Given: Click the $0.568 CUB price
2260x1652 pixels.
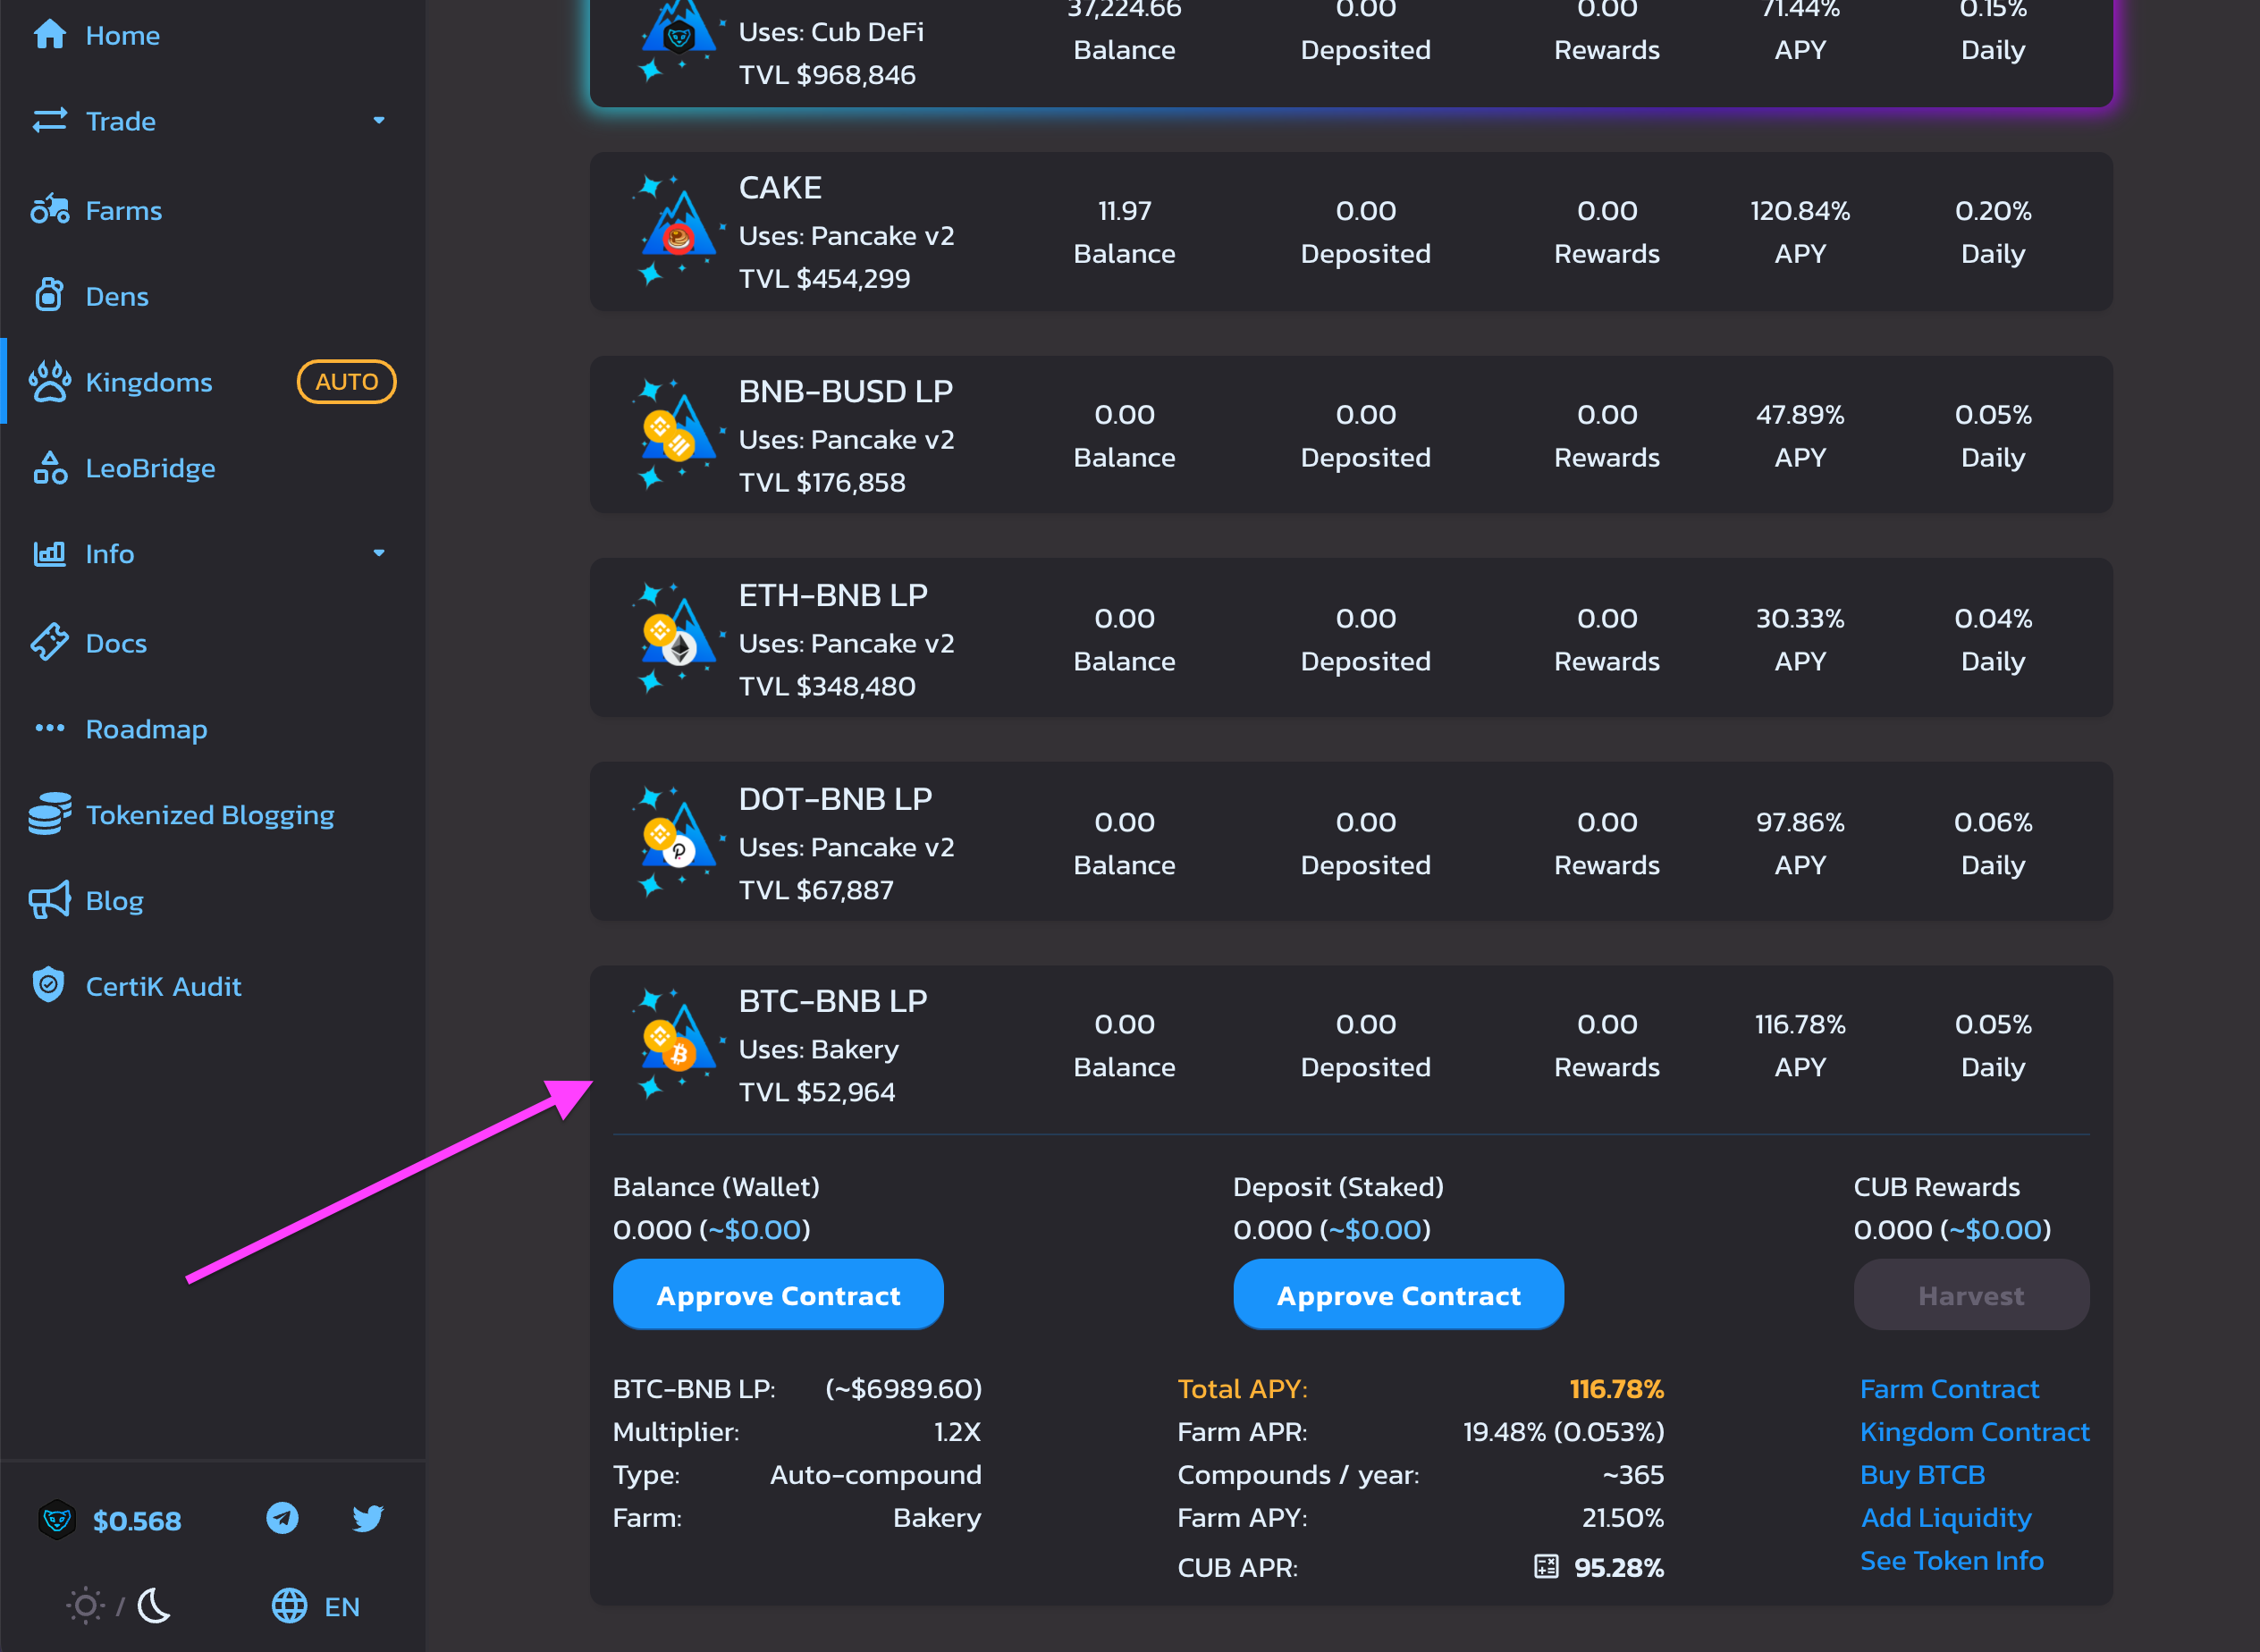Looking at the screenshot, I should (137, 1520).
